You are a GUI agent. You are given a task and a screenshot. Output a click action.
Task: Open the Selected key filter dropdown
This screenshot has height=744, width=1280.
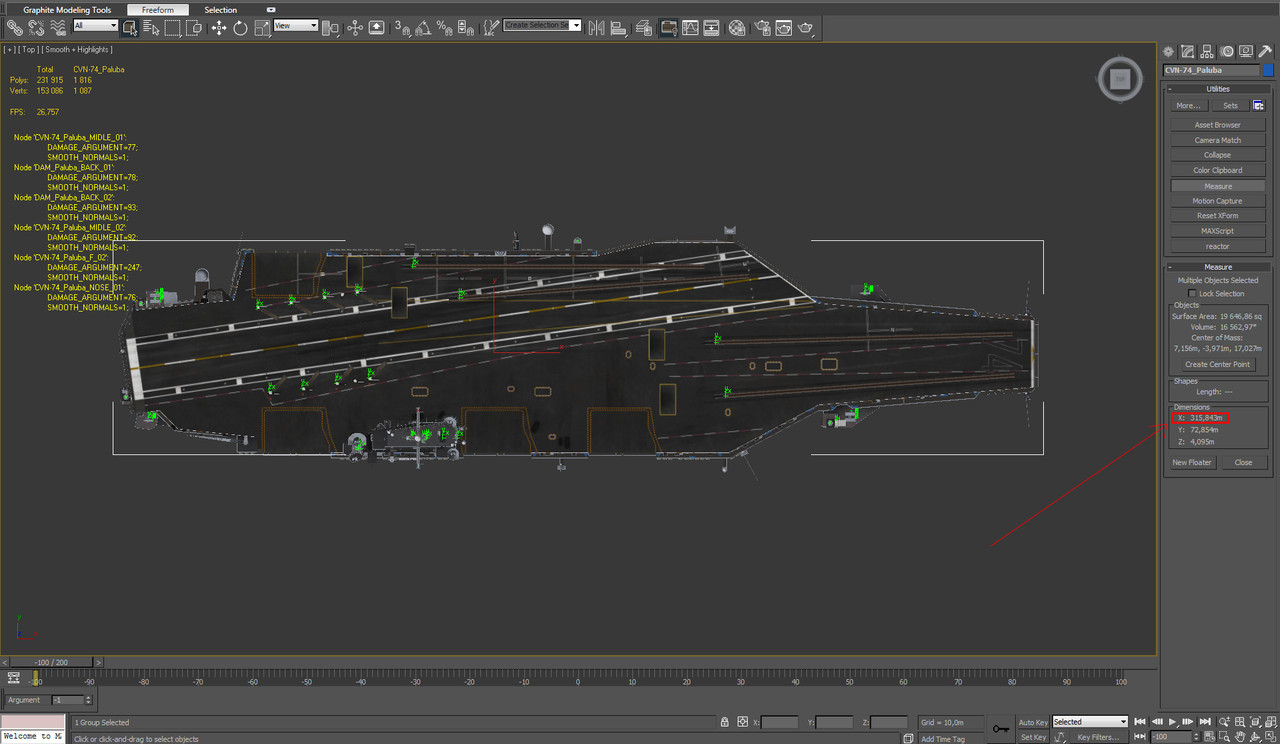[x=1089, y=721]
